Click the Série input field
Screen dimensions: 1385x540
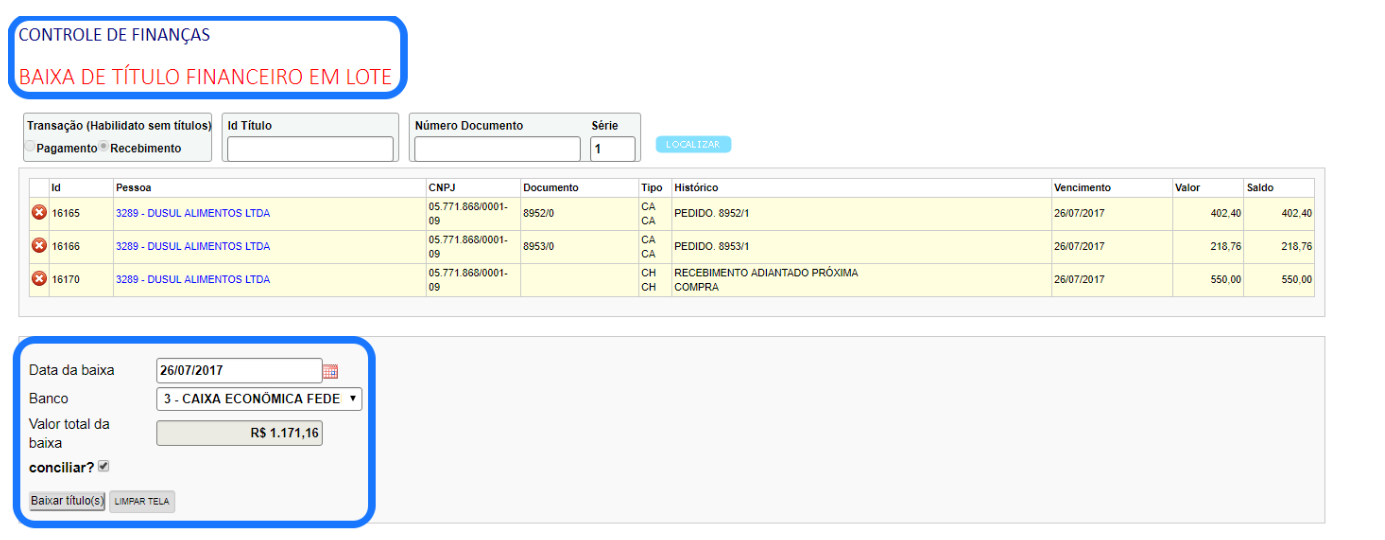[612, 149]
